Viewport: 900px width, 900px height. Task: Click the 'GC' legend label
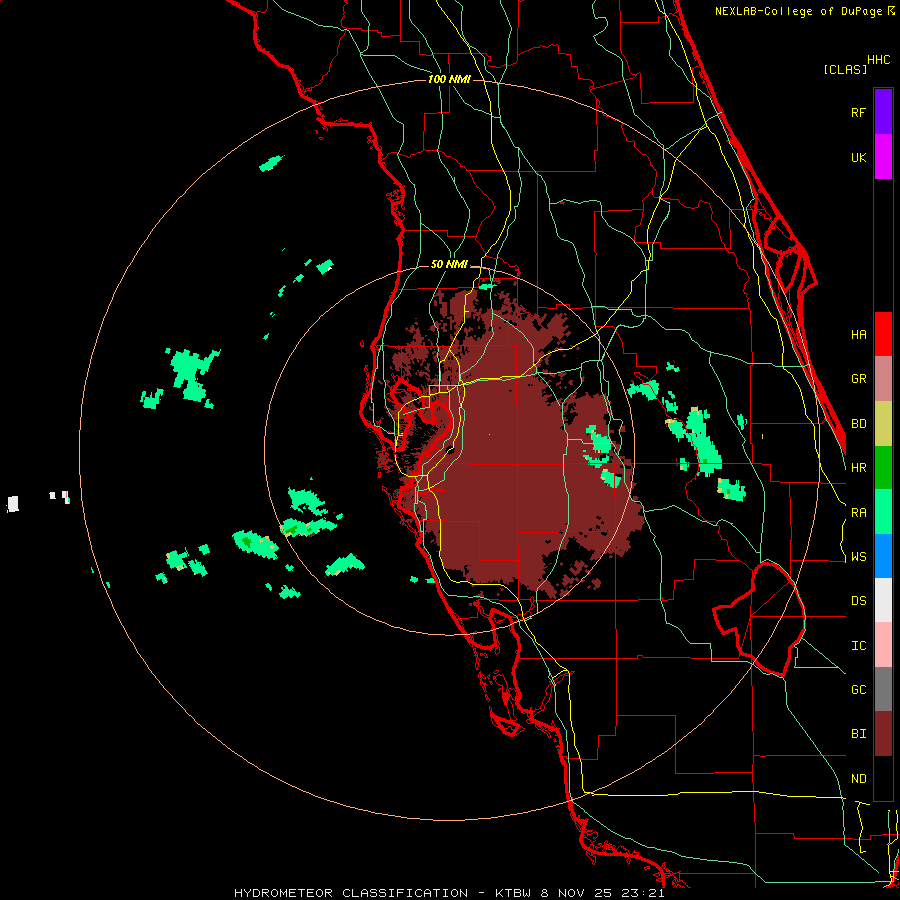[x=858, y=690]
